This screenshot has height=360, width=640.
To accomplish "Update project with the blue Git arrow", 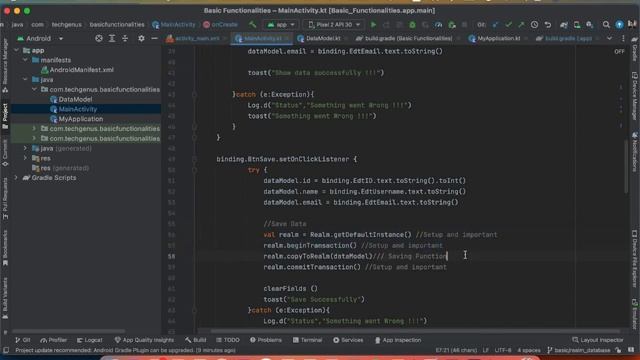I will point(495,25).
